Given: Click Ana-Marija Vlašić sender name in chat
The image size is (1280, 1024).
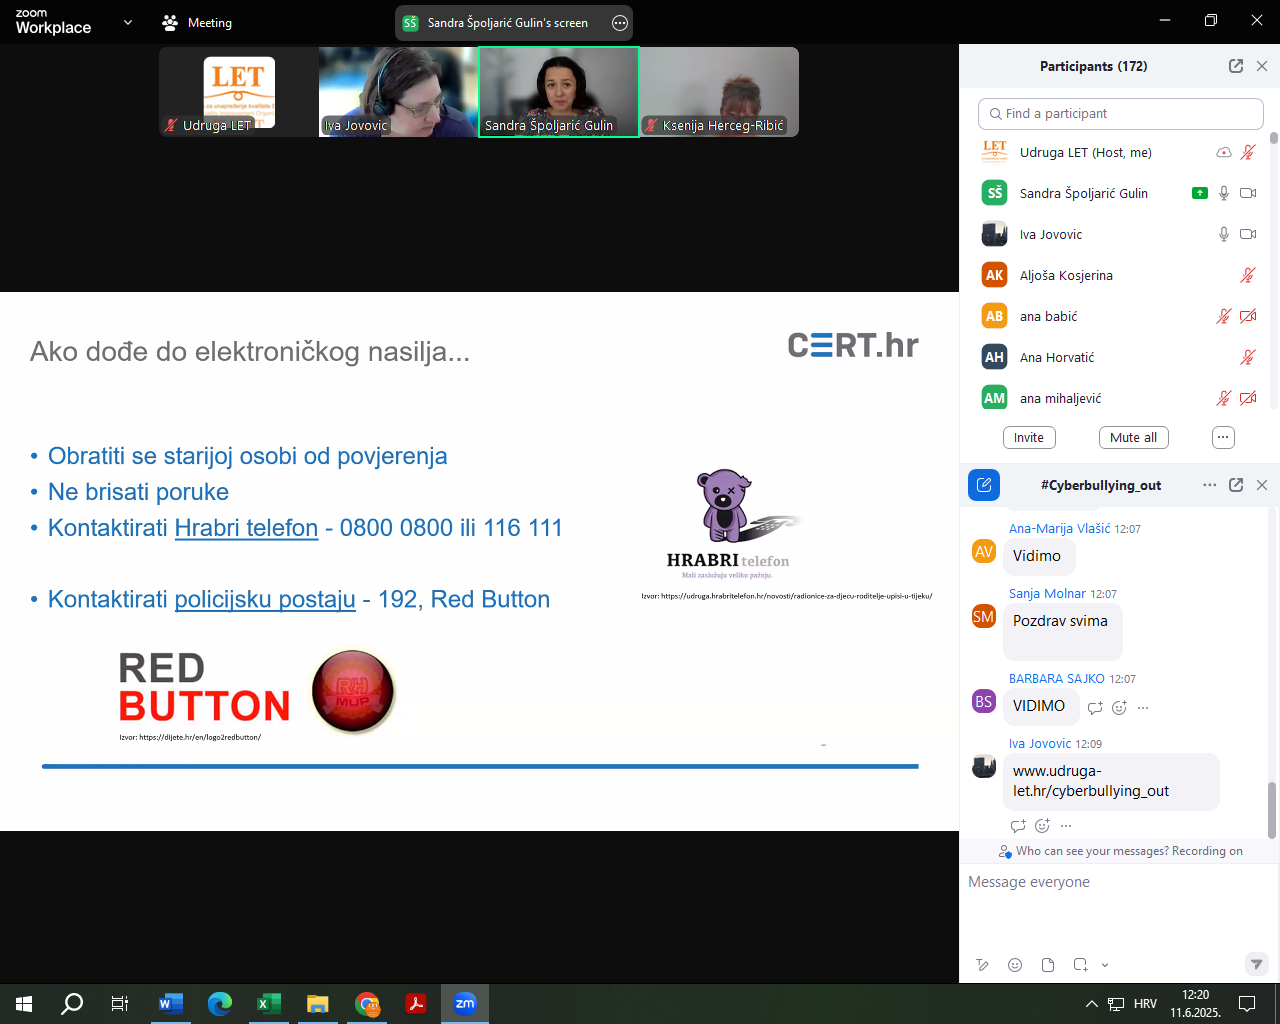Looking at the screenshot, I should click(1059, 528).
